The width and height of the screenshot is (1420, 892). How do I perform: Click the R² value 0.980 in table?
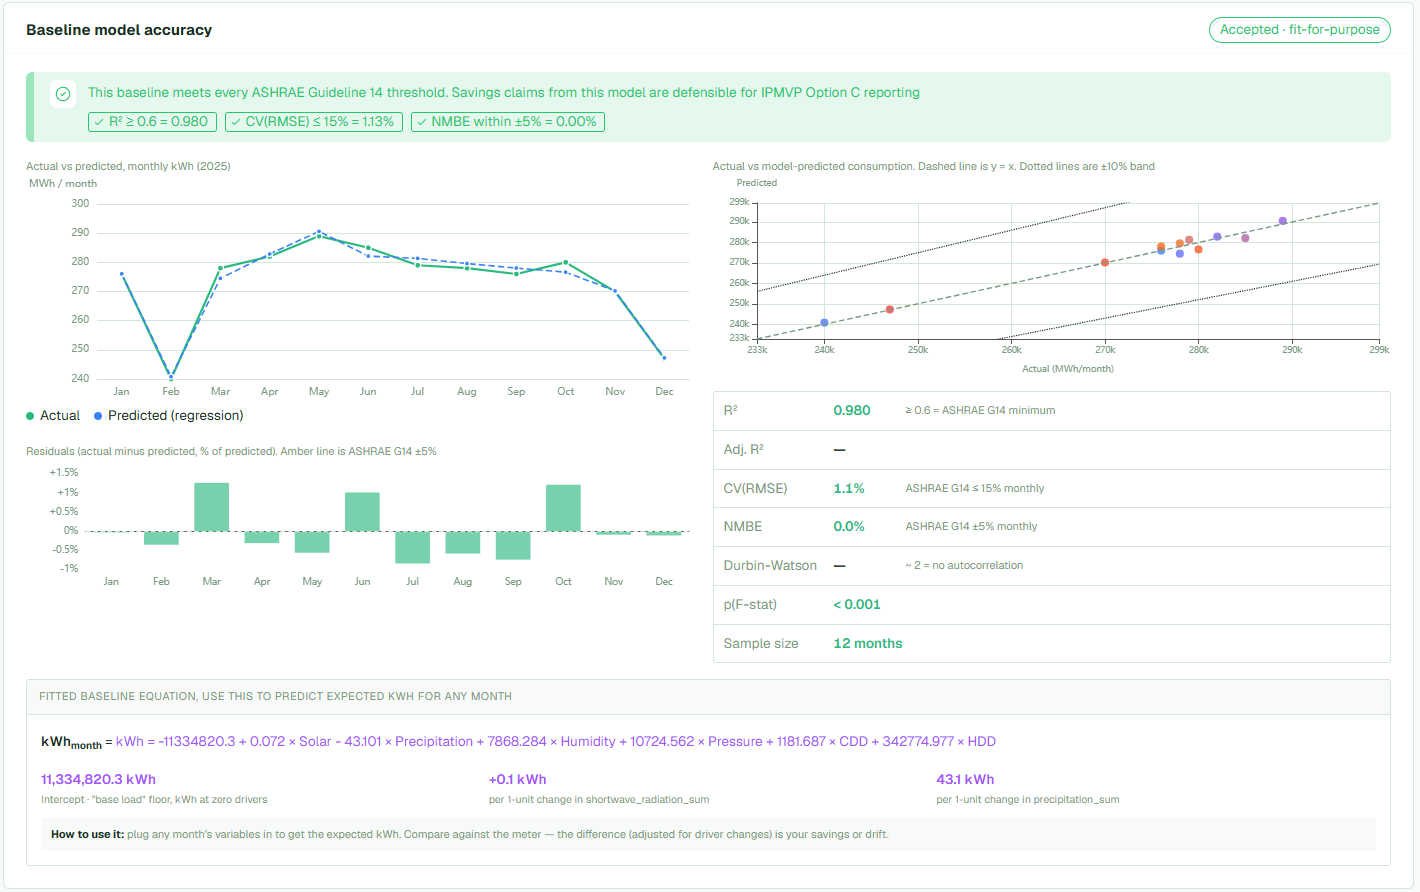click(x=852, y=411)
